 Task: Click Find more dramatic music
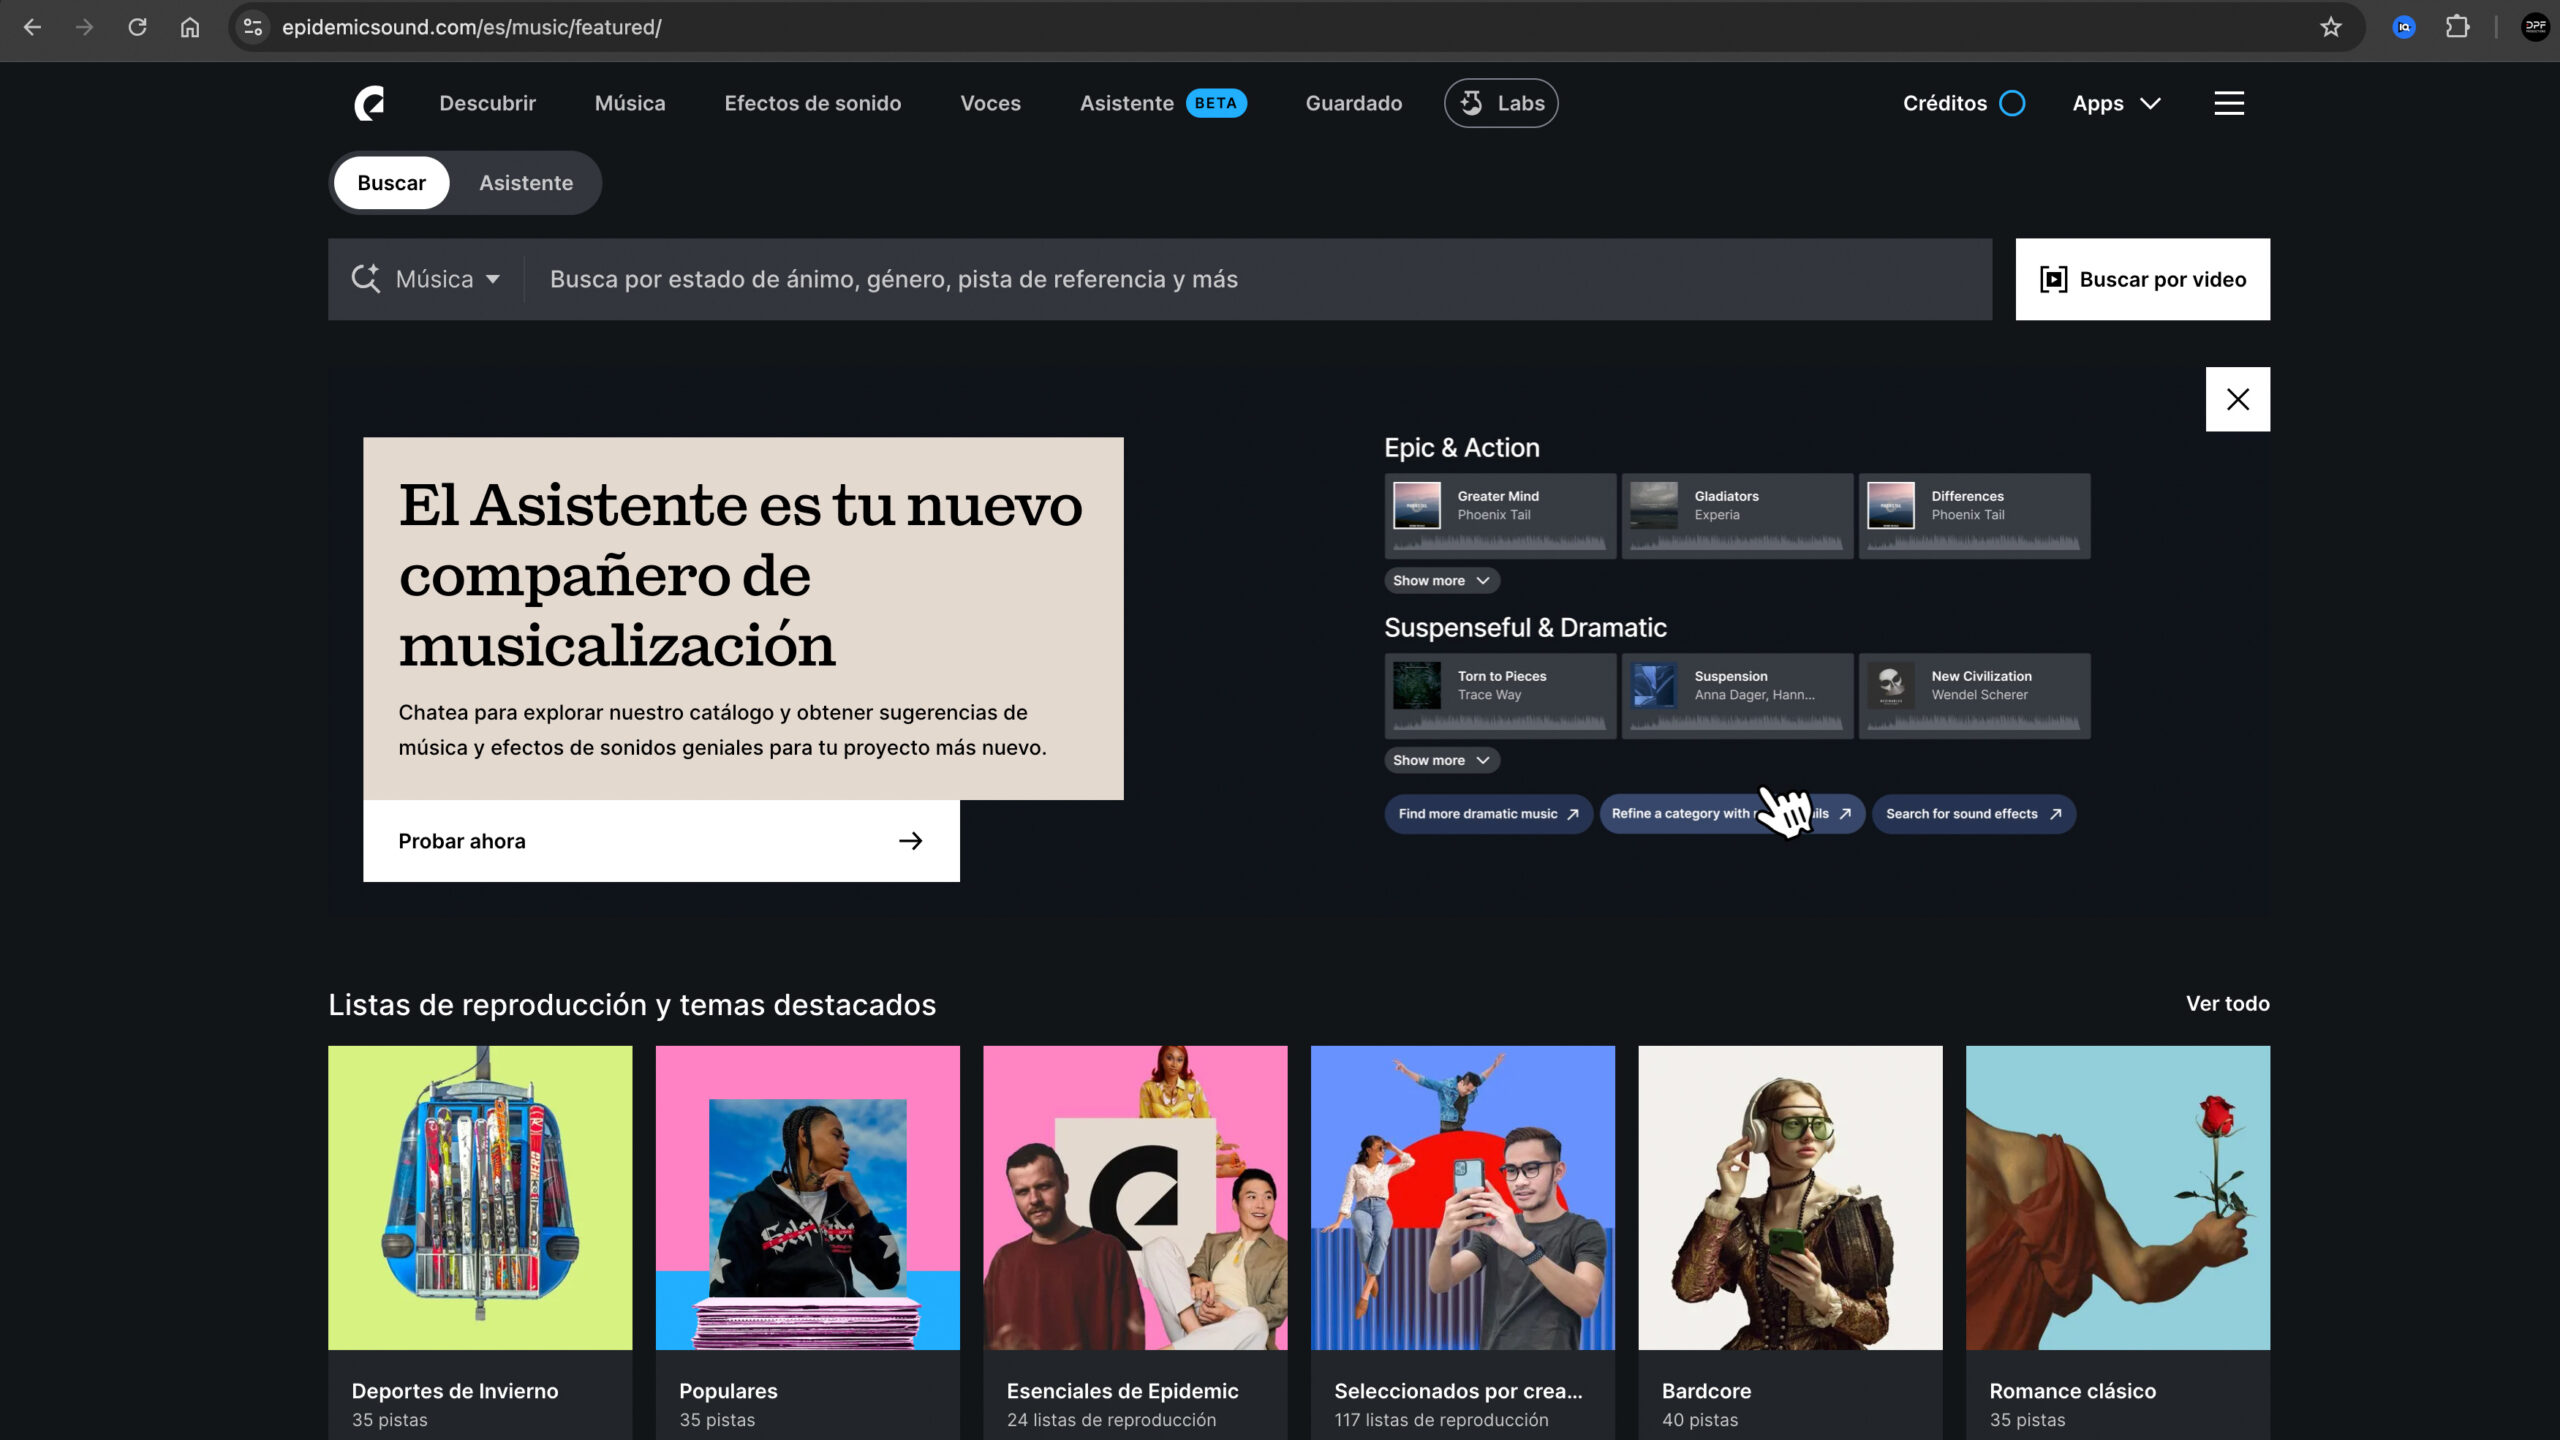click(x=1488, y=813)
